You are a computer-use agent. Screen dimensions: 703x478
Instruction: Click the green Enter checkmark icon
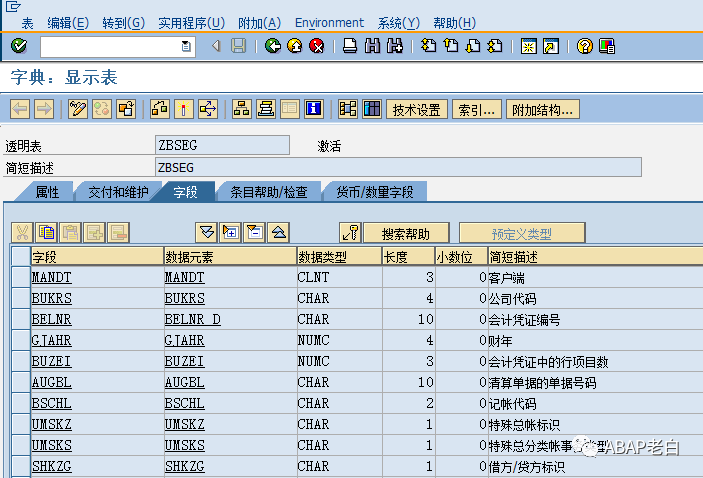coord(19,46)
